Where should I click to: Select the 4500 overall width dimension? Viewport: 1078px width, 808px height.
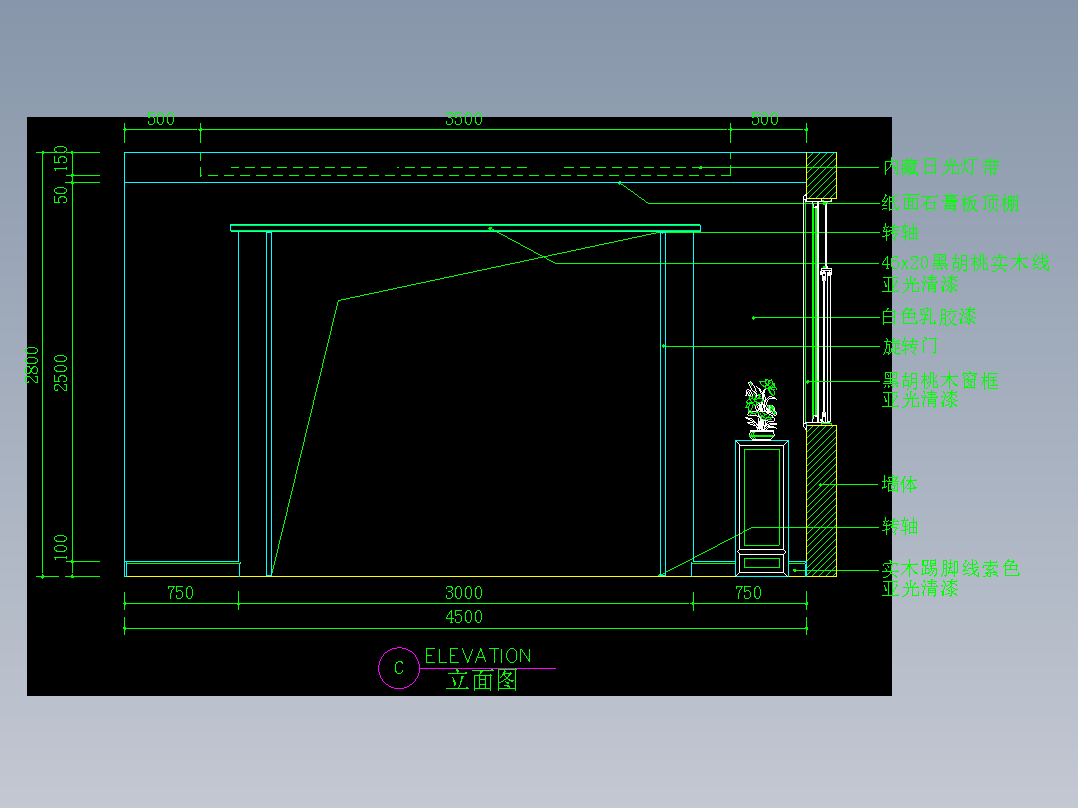(x=464, y=617)
